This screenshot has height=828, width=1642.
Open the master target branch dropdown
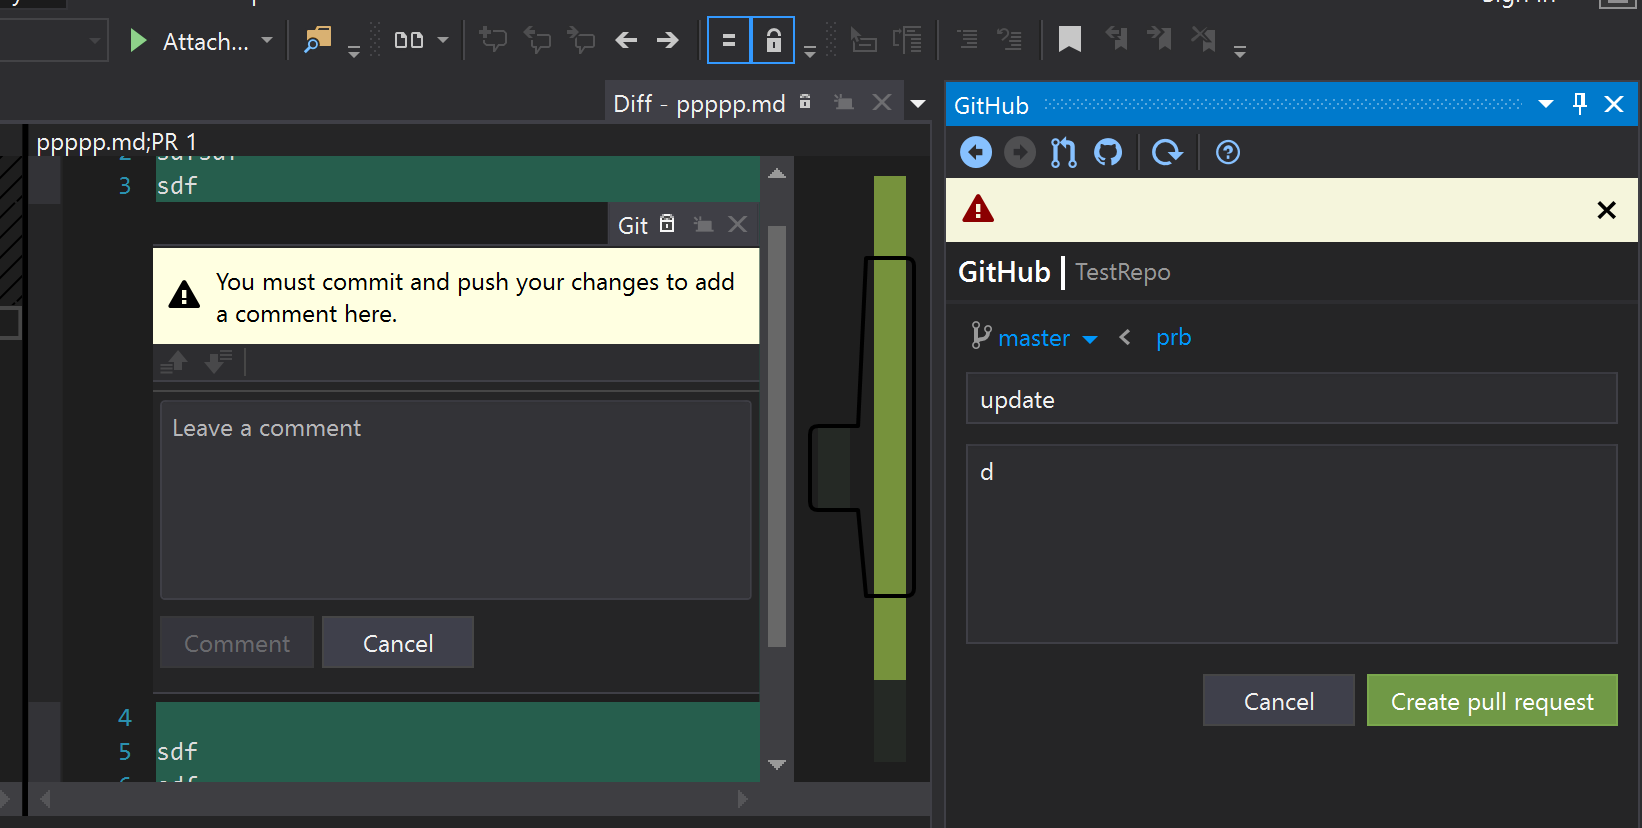(x=1047, y=338)
